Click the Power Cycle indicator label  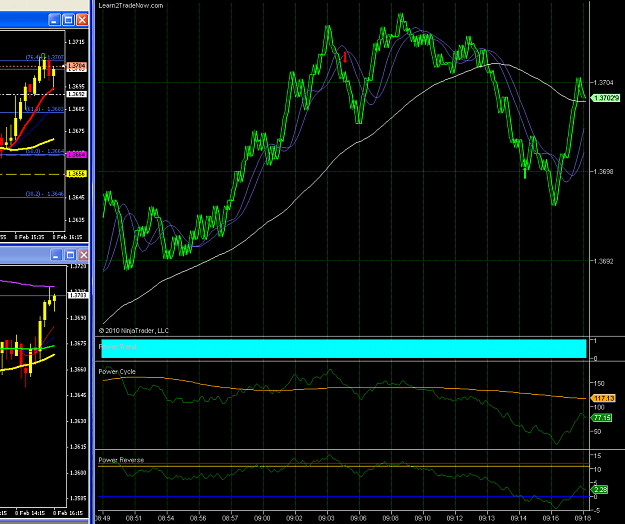117,371
